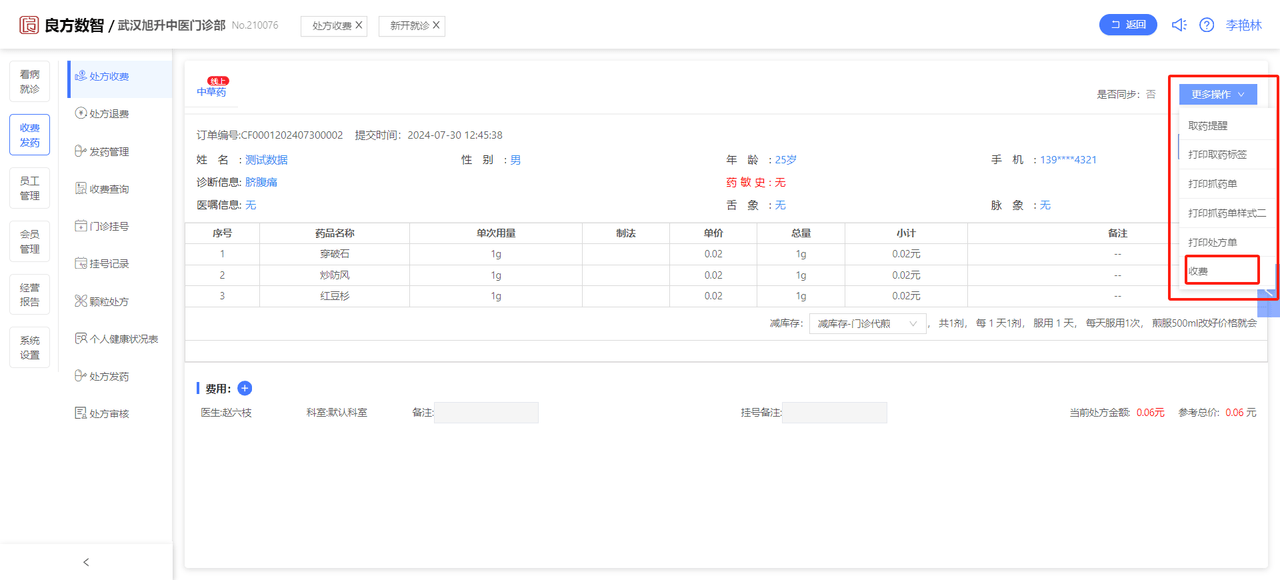Open the help question-mark icon

click(1206, 25)
